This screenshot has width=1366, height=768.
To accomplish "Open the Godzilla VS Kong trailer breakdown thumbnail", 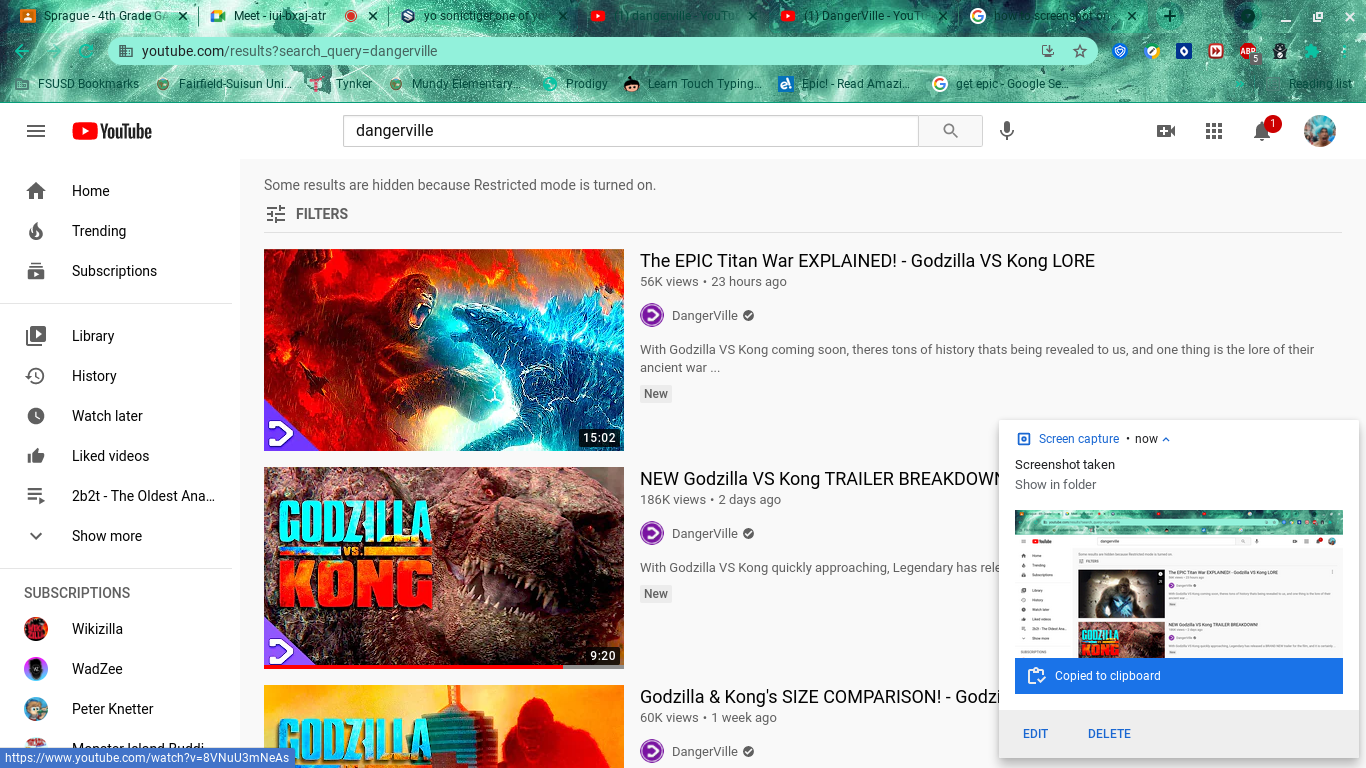I will 444,567.
